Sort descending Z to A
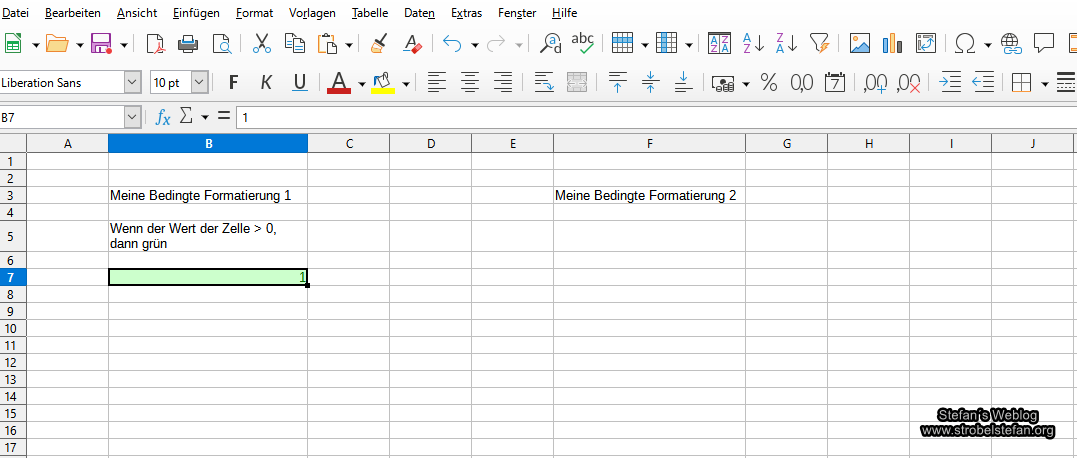This screenshot has width=1077, height=458. [786, 43]
